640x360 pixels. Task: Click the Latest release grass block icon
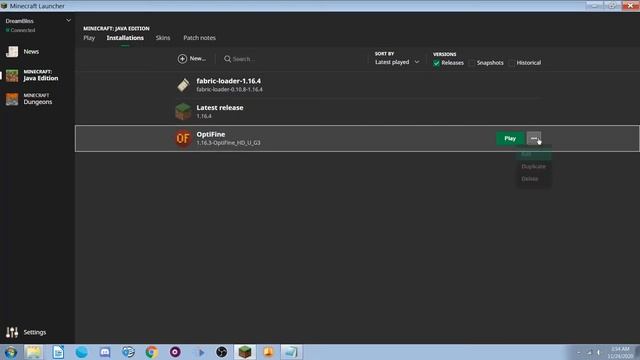(x=183, y=111)
